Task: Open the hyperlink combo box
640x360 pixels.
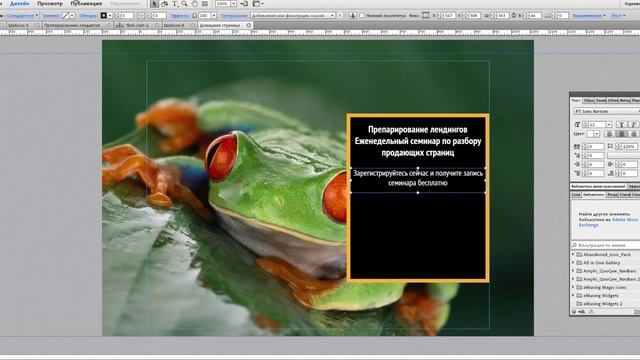Action: click(293, 16)
